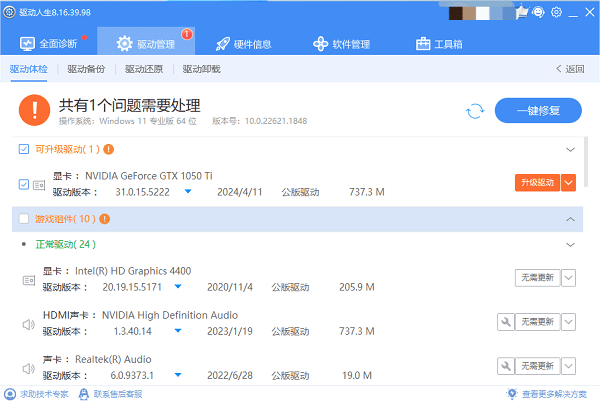Click the orange 升级驱动 button

coord(536,183)
